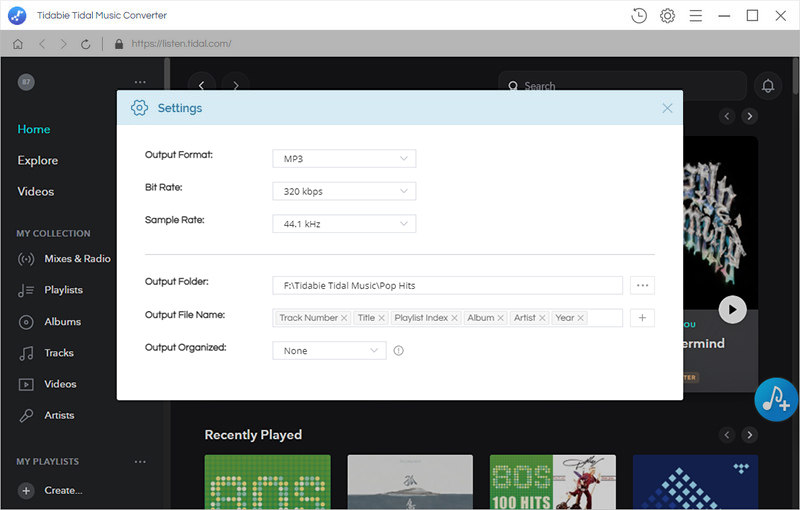The width and height of the screenshot is (800, 510).
Task: Remove the Playlist Index tag
Action: [x=455, y=318]
